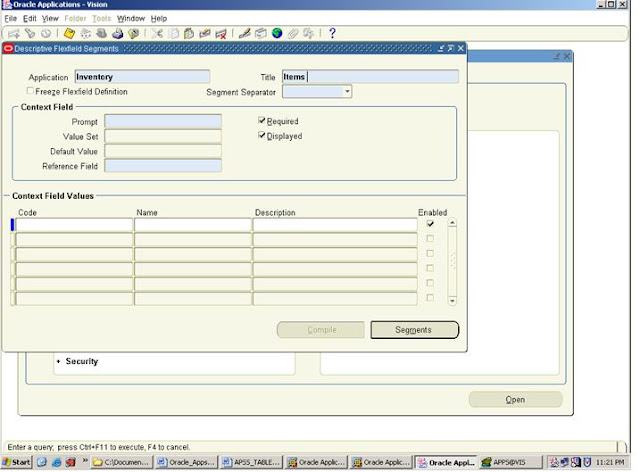Click first row Code field
Image resolution: width=640 pixels, height=472 pixels.
pyautogui.click(x=74, y=225)
